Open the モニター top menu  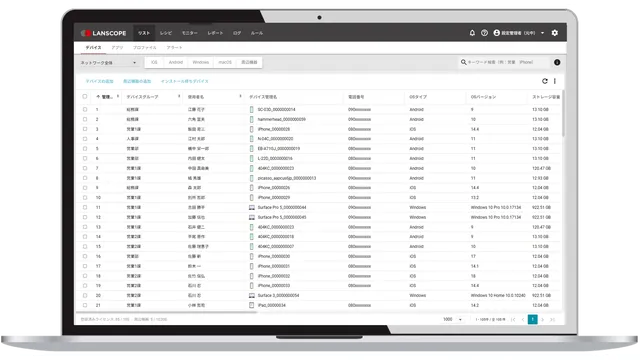point(189,33)
